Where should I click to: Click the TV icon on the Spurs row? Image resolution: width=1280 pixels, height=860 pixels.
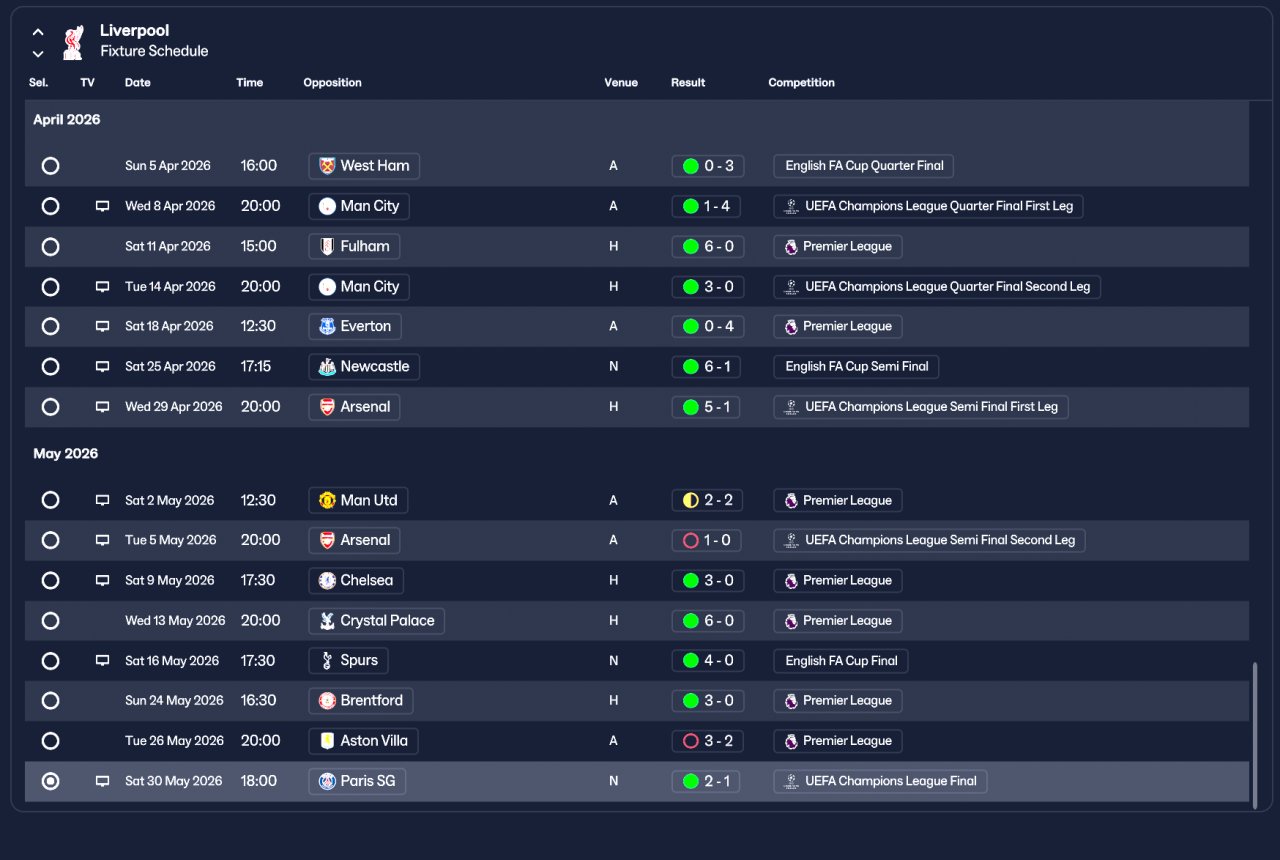102,661
